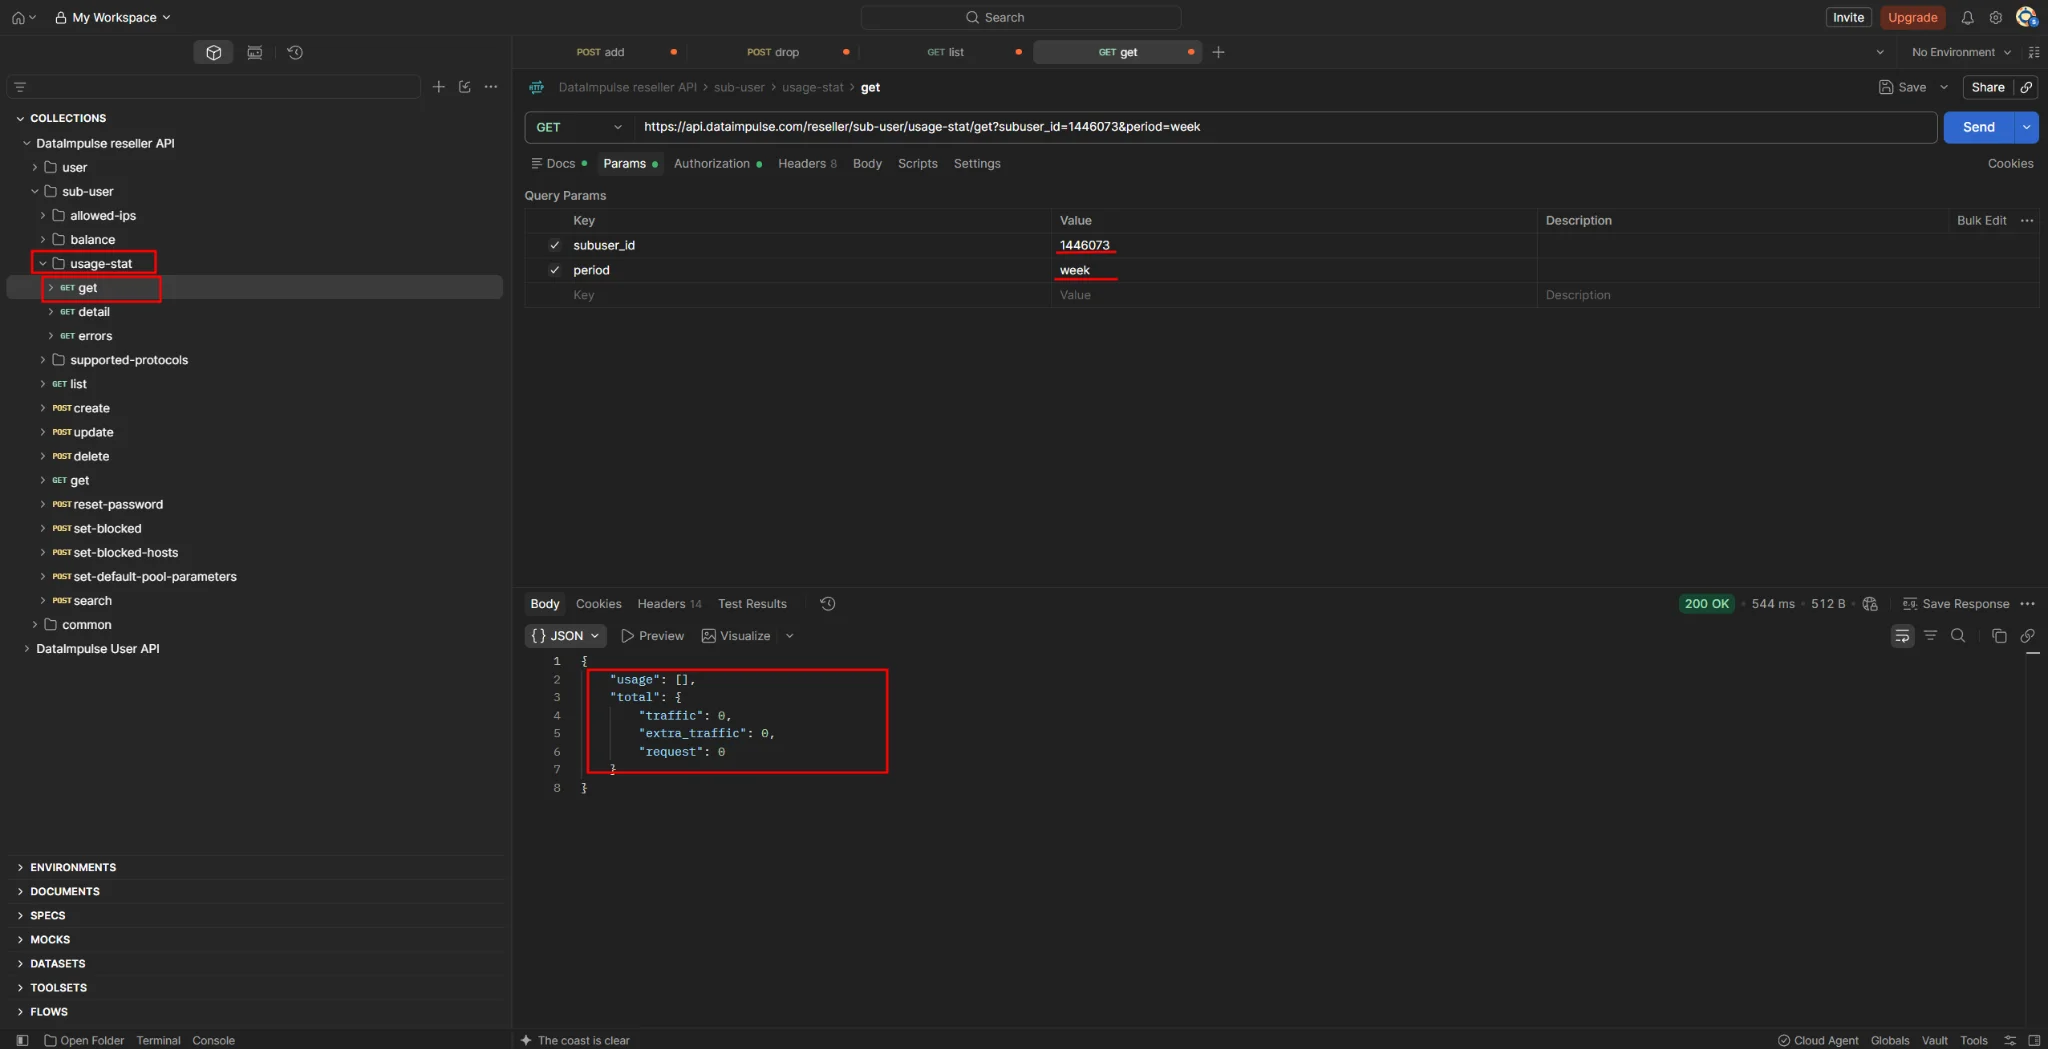The width and height of the screenshot is (2048, 1049).
Task: Open Send button dropdown arrow
Action: click(2026, 127)
